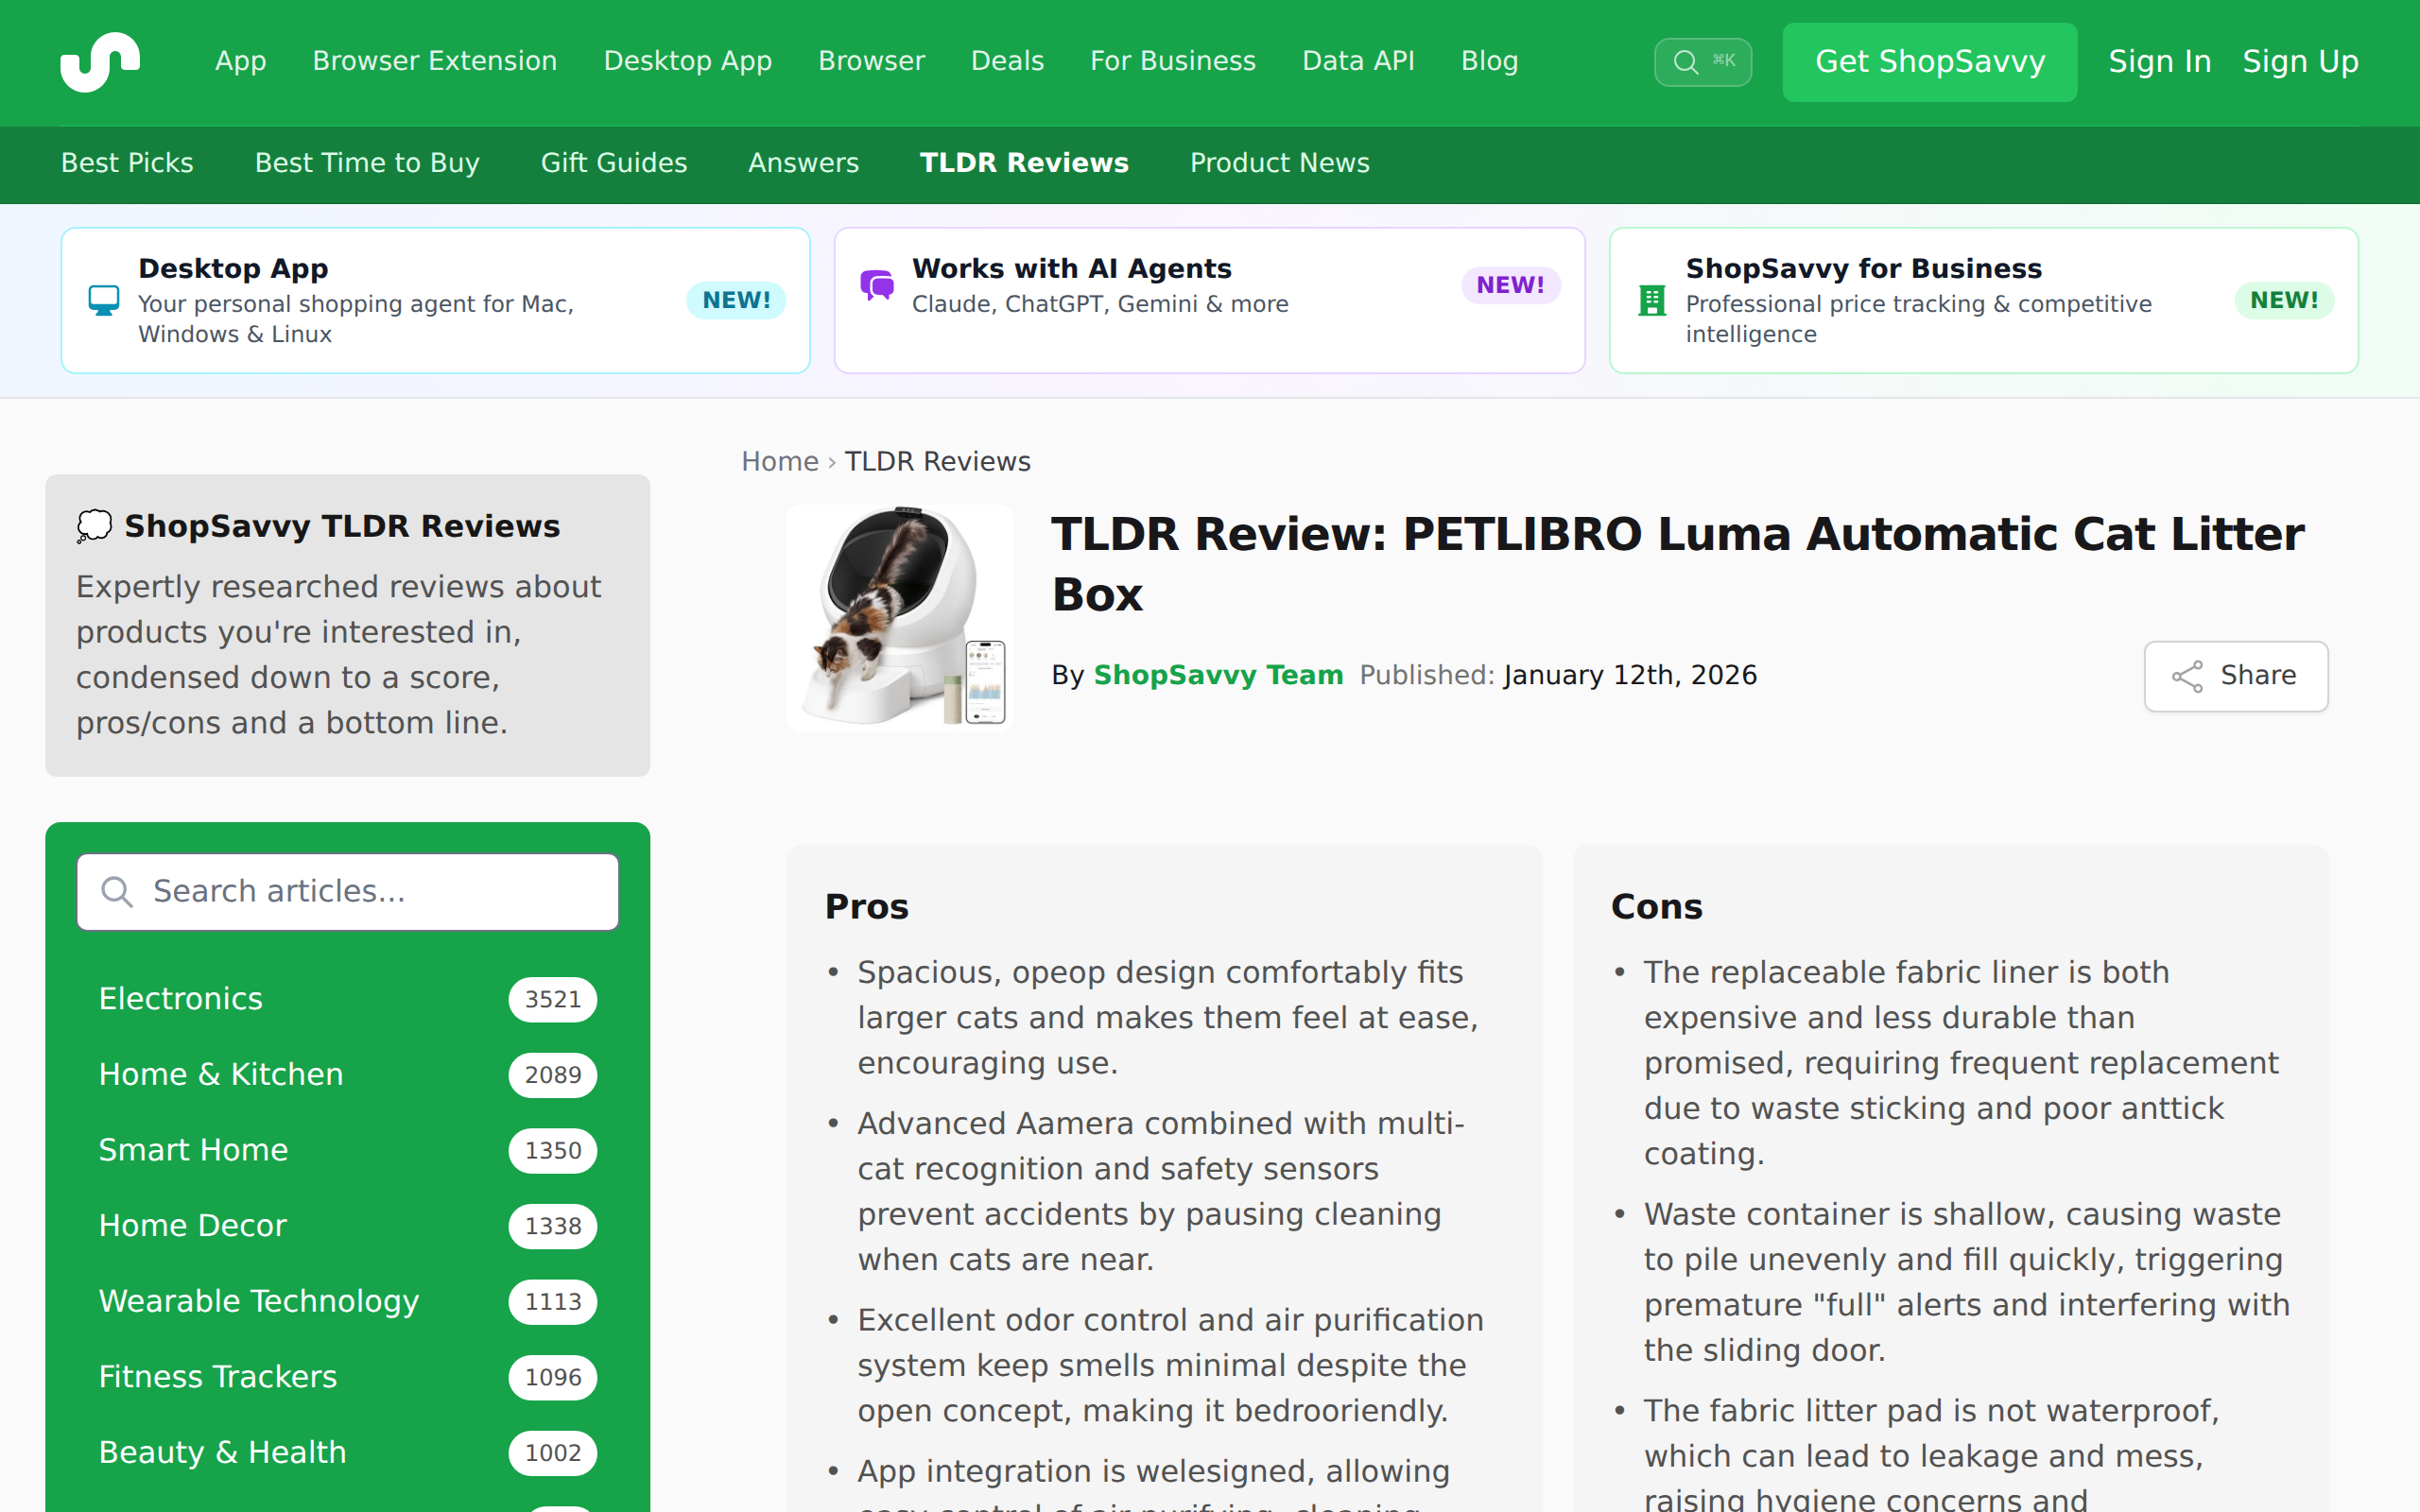Click the Desktop App monitor icon
Image resolution: width=2420 pixels, height=1512 pixels.
(x=104, y=300)
